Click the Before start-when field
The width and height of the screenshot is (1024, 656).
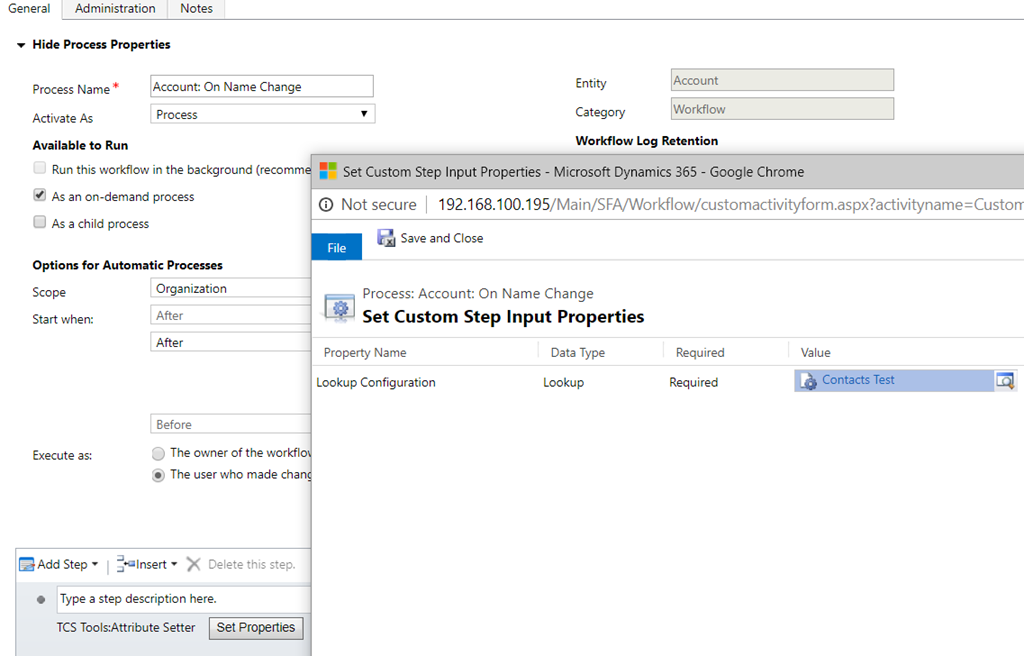231,424
